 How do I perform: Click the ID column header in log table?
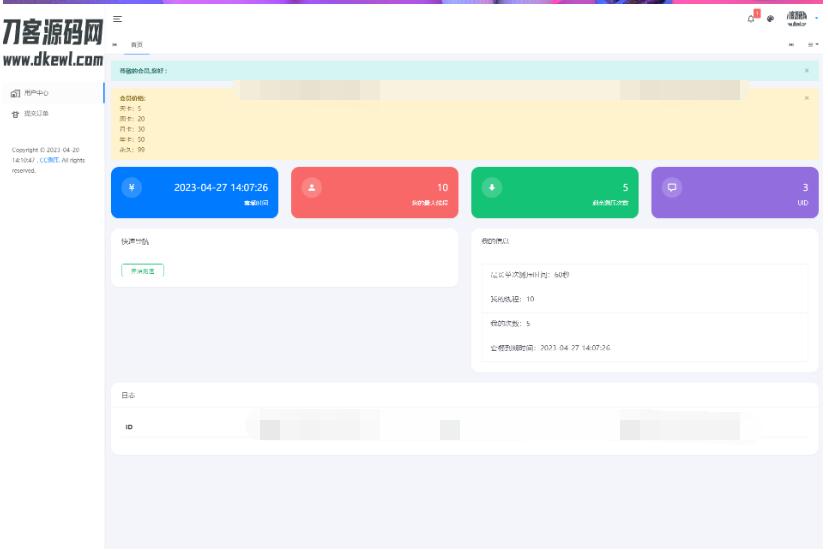point(129,427)
